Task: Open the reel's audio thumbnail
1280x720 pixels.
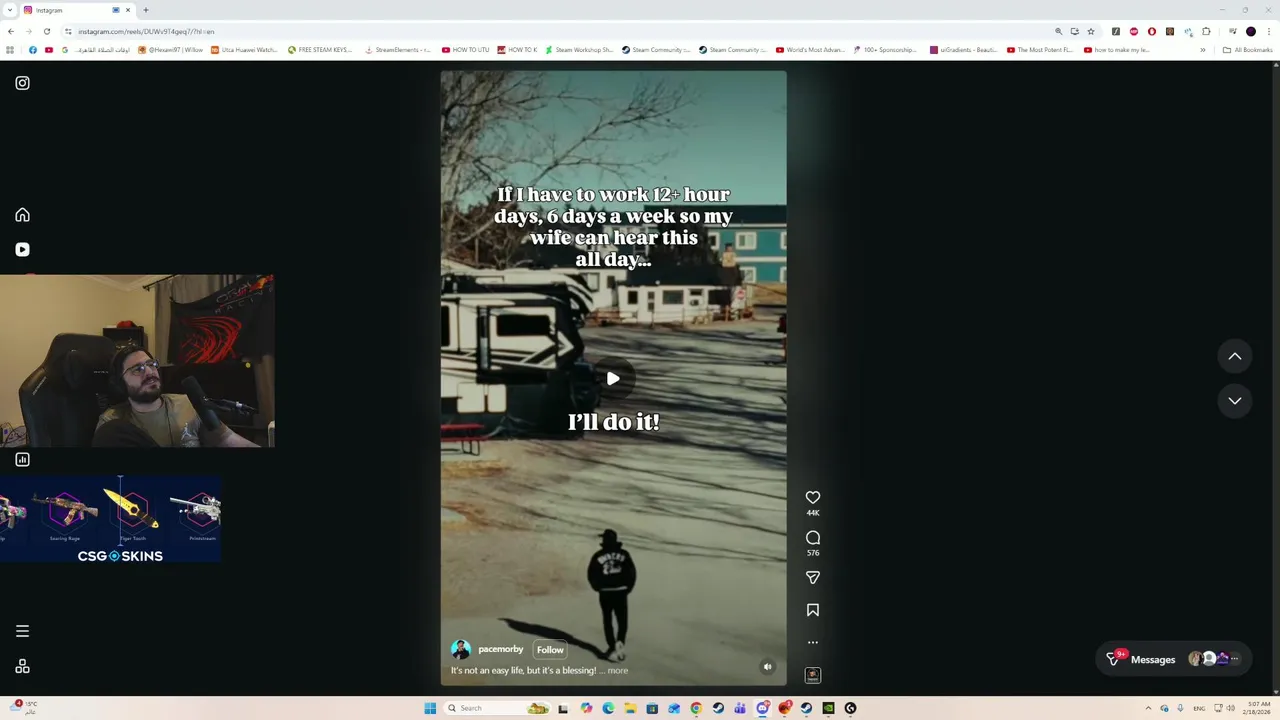Action: 813,675
